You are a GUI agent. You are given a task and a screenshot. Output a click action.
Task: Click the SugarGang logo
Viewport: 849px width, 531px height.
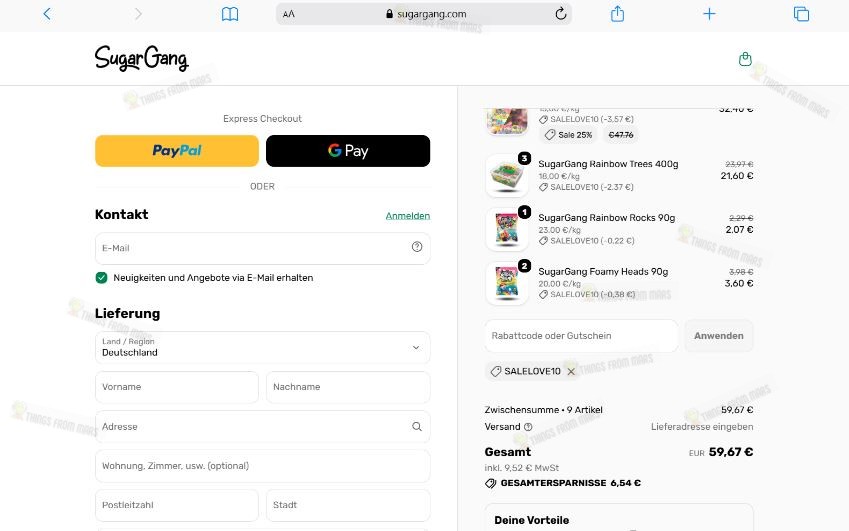click(x=141, y=58)
